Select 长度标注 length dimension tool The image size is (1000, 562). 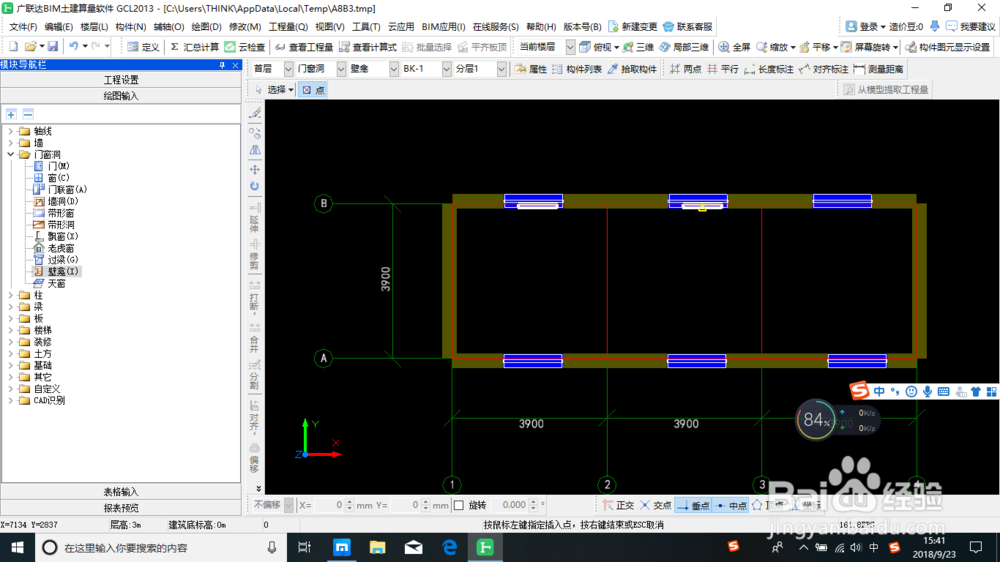pos(768,69)
